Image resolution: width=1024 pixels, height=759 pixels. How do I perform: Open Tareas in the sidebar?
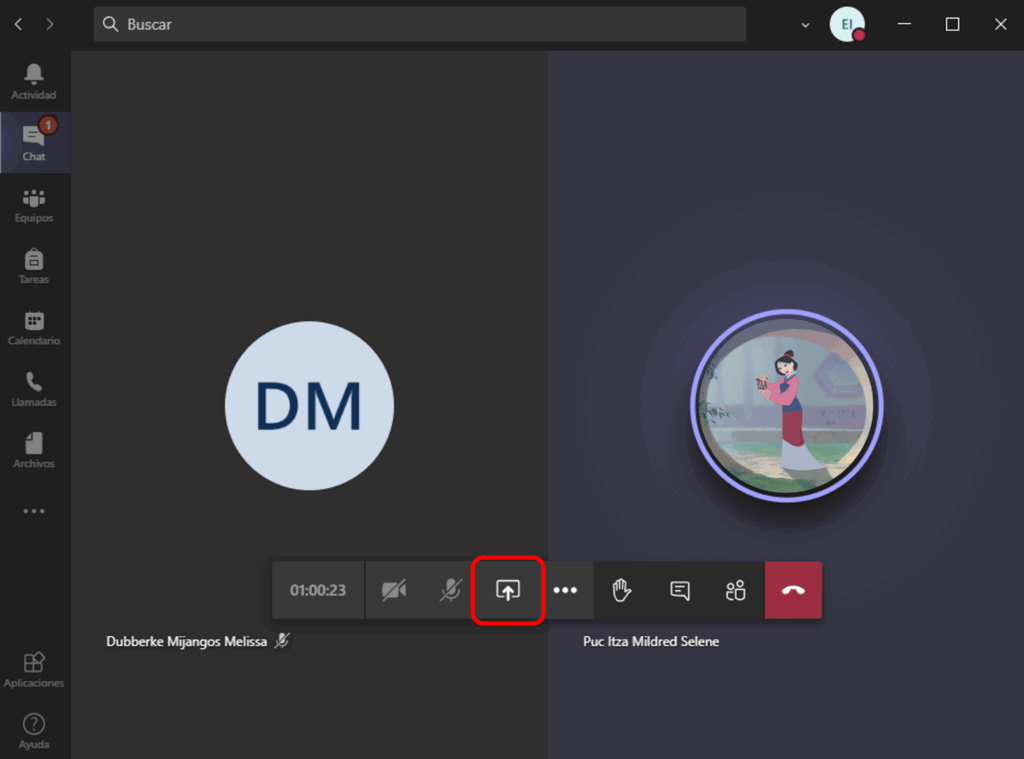[34, 266]
